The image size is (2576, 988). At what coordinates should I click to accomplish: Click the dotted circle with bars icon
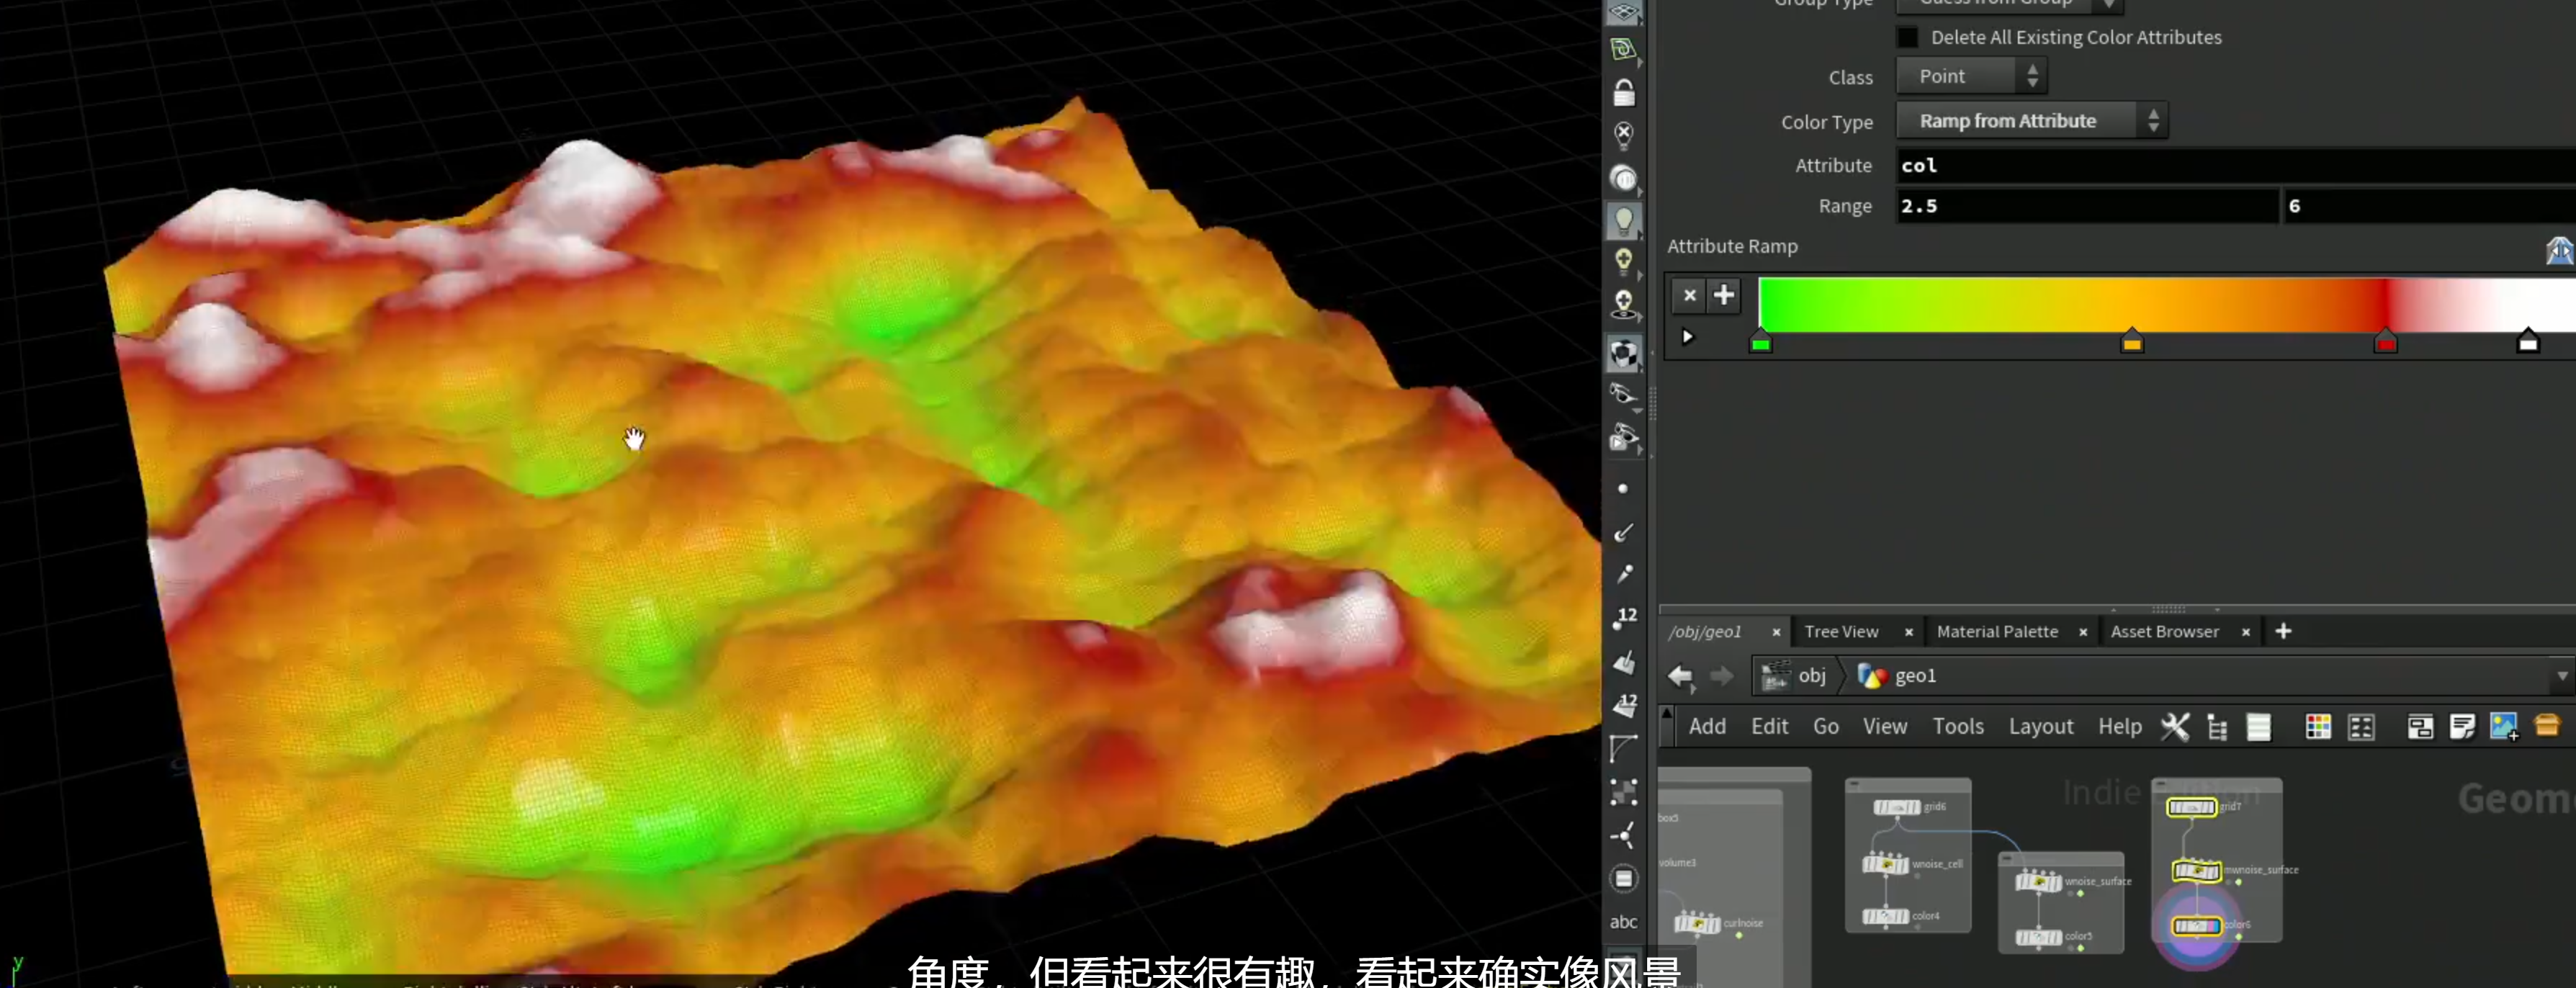point(1624,879)
